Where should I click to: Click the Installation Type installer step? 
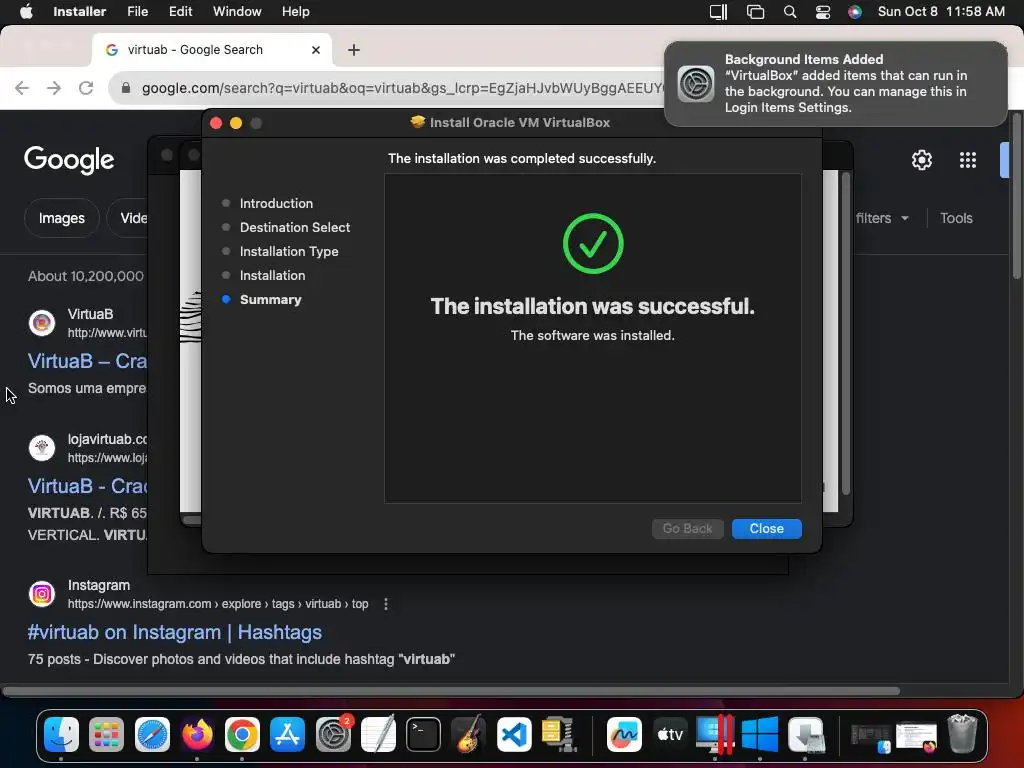click(x=289, y=251)
